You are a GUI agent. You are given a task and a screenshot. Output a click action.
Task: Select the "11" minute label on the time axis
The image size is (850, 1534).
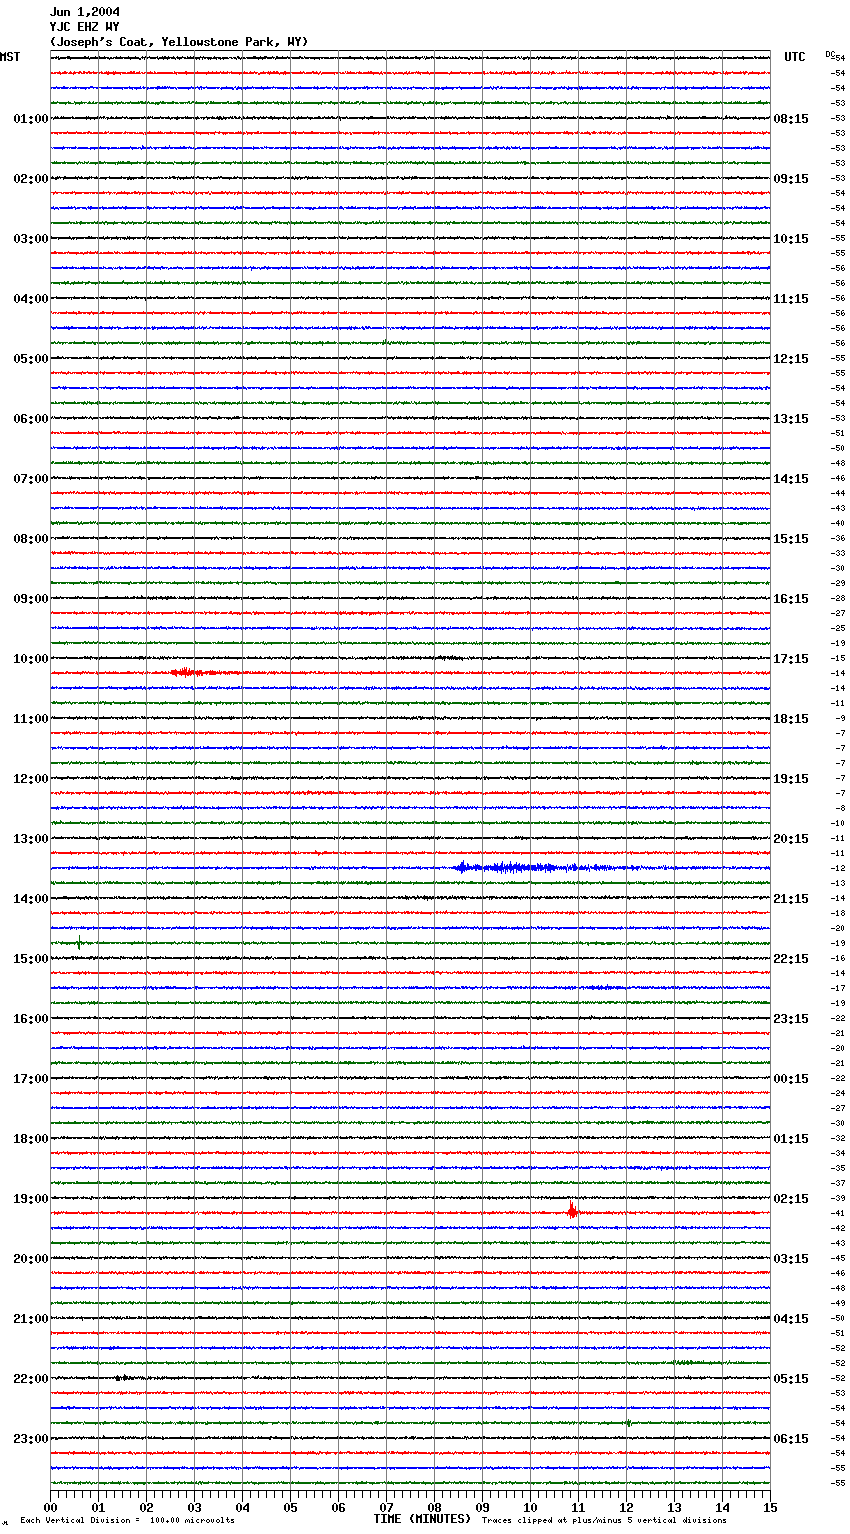(578, 1507)
